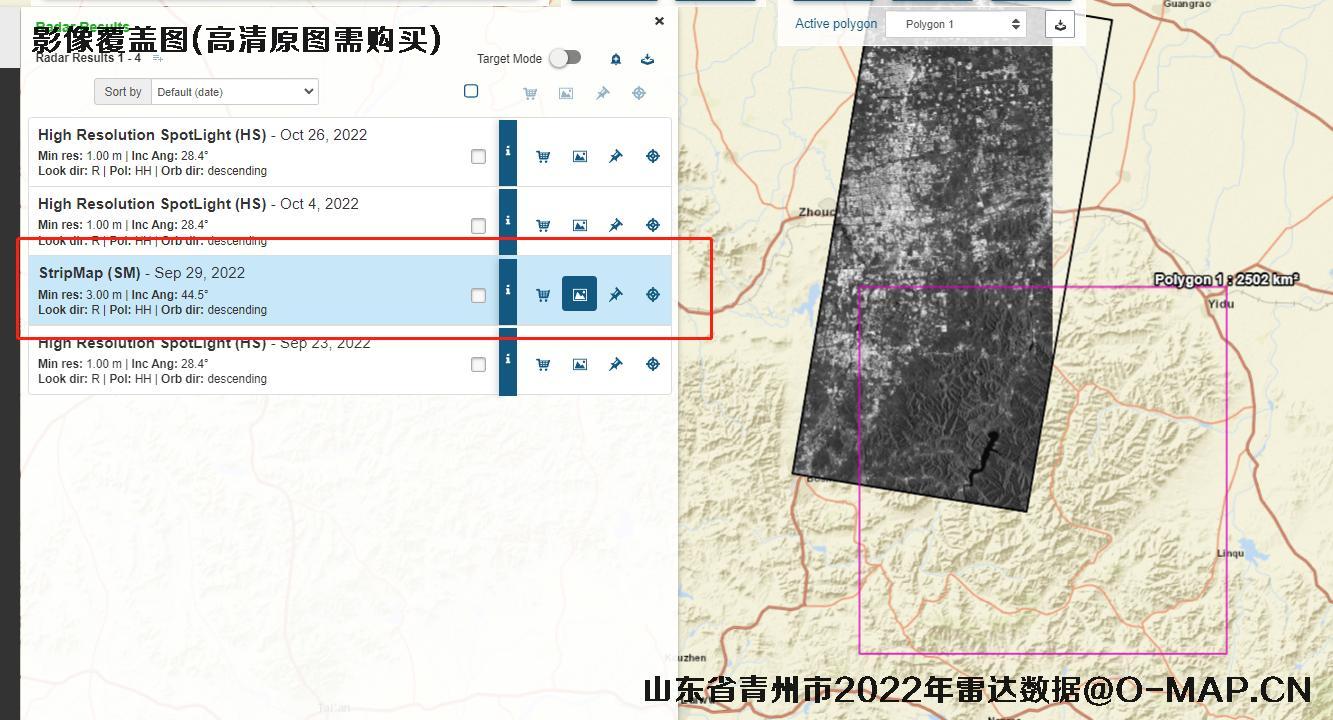Screen dimensions: 1333x720
Task: Pin the Oct 26, 2022 SpotLight result
Action: tap(616, 156)
